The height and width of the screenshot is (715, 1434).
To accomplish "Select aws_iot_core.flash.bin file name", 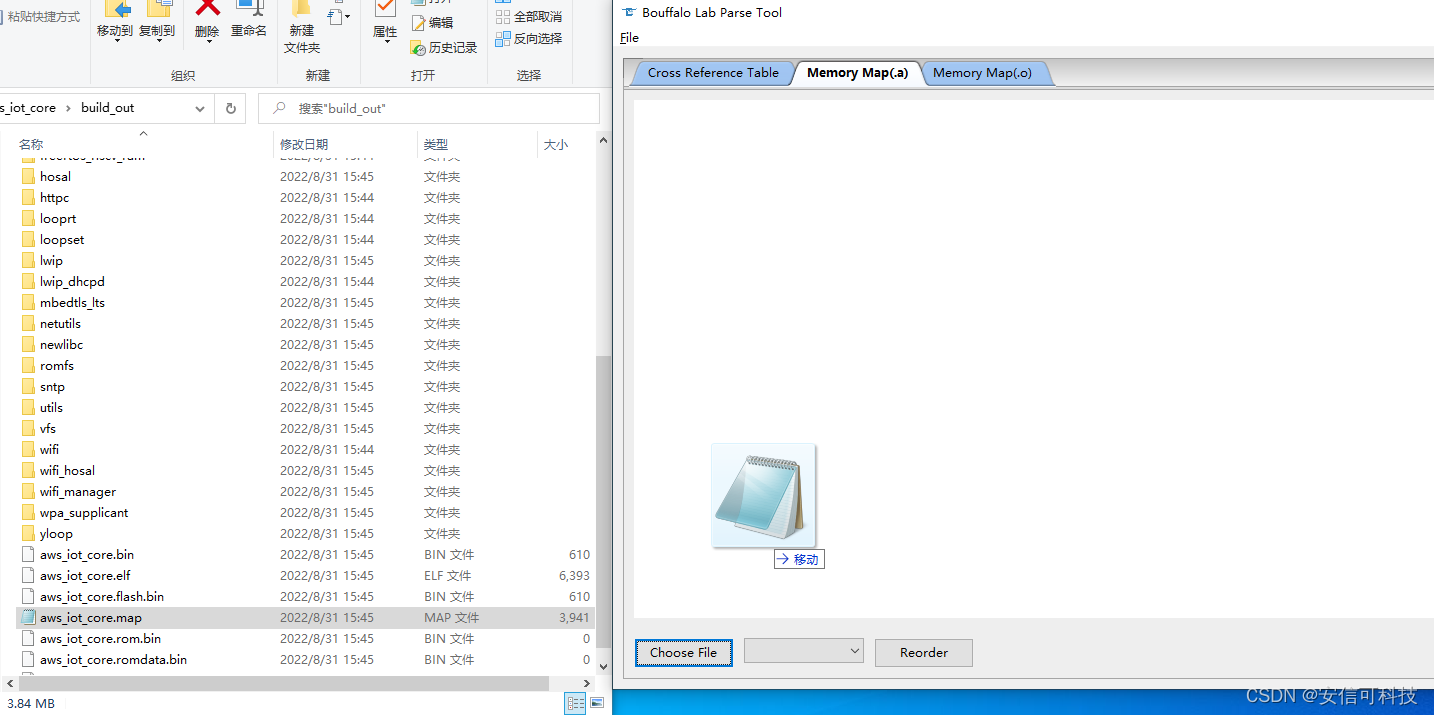I will (x=102, y=597).
